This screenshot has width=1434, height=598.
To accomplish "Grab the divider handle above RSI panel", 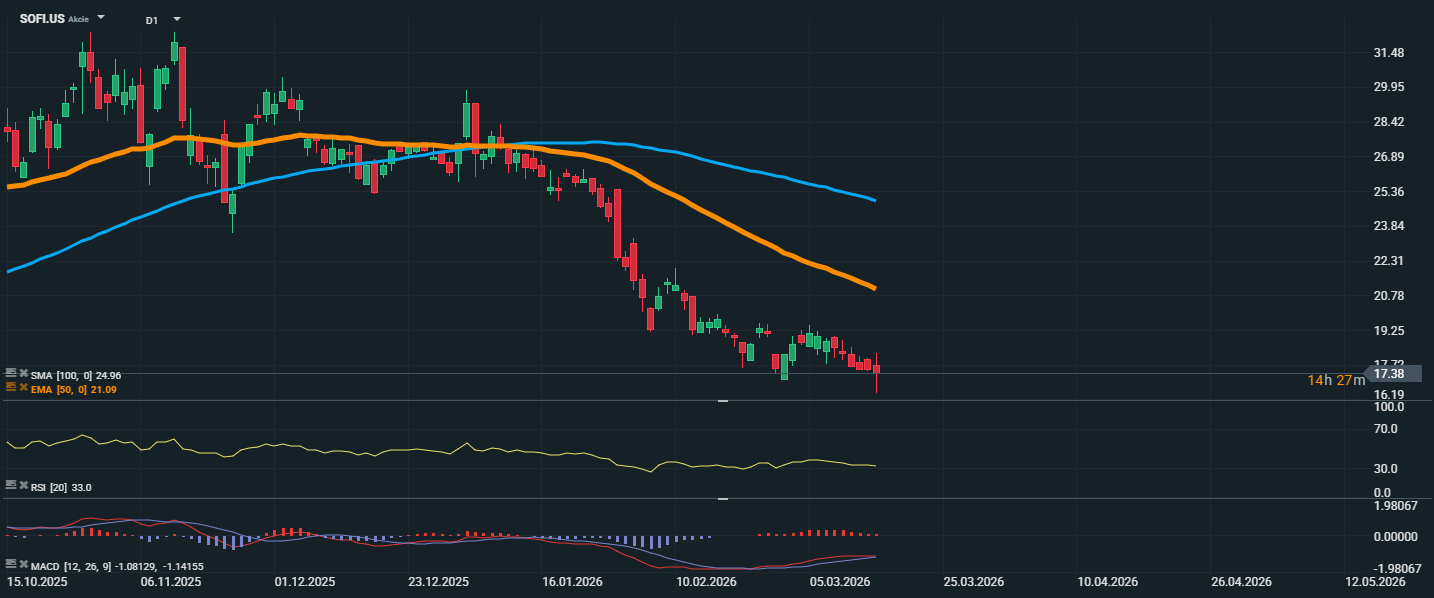I will pyautogui.click(x=722, y=401).
